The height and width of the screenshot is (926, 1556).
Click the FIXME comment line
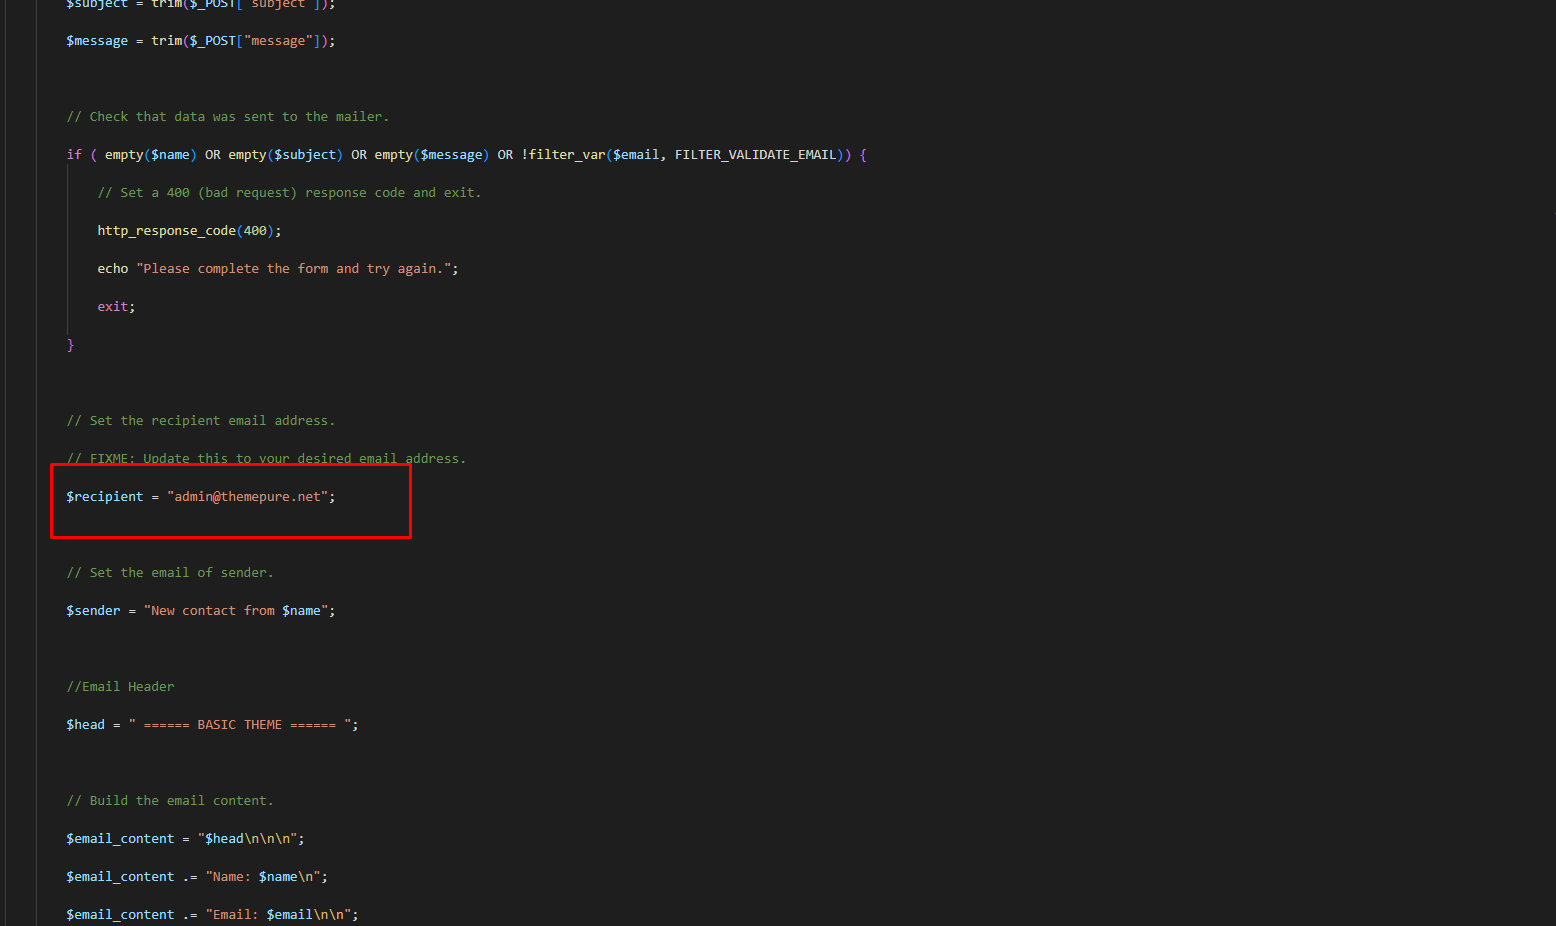(266, 458)
